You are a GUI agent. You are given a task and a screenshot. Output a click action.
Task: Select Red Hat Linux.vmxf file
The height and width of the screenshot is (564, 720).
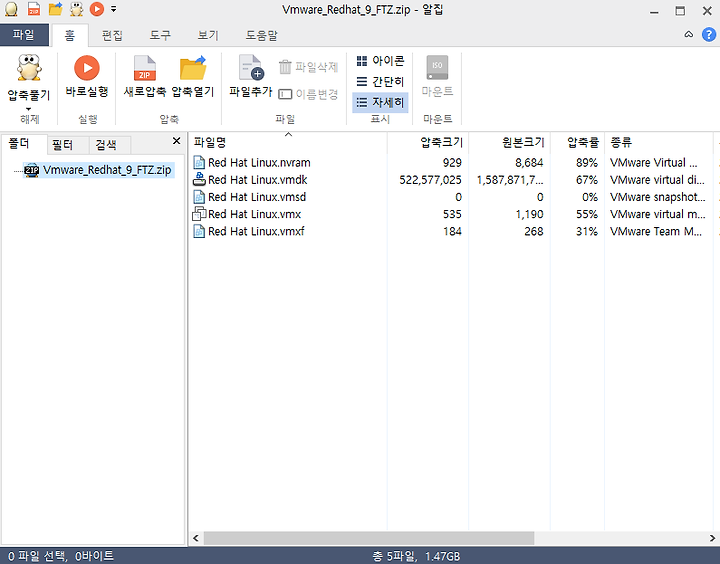256,231
